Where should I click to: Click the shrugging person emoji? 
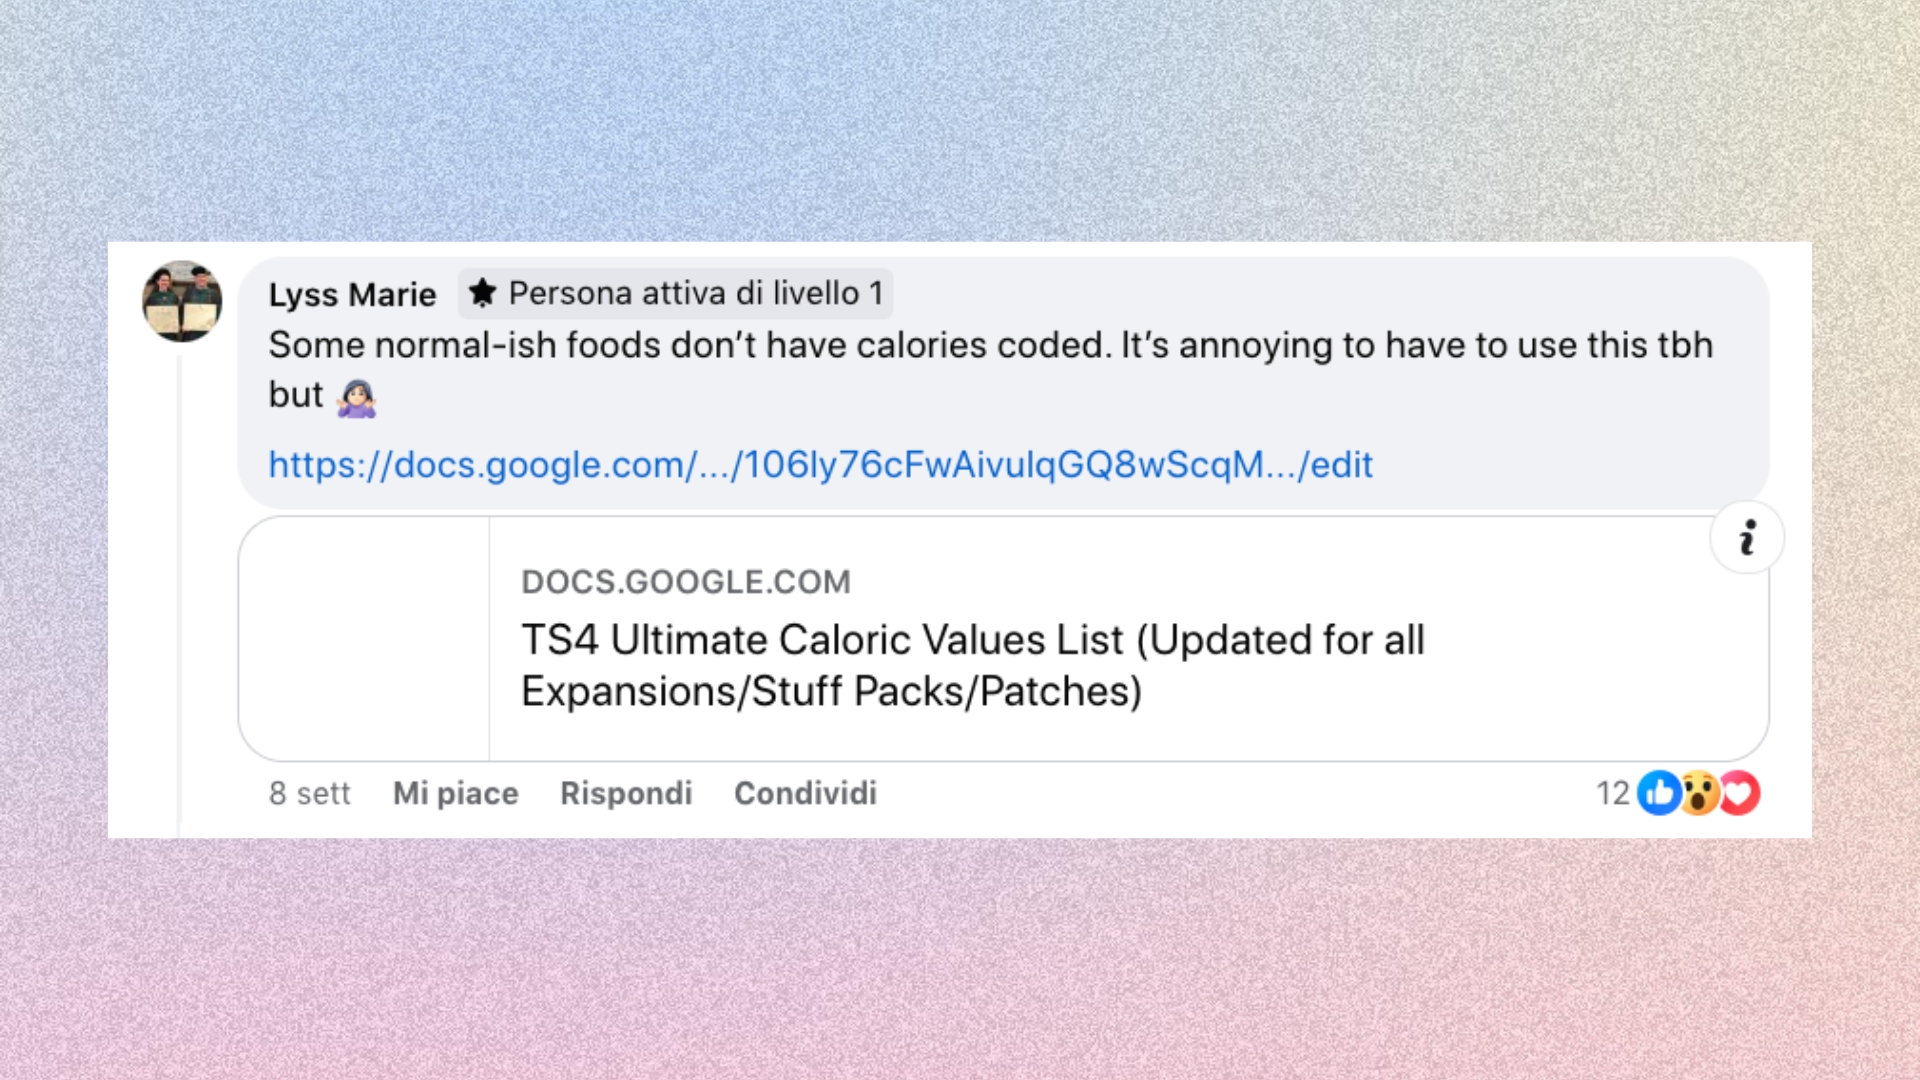tap(356, 397)
